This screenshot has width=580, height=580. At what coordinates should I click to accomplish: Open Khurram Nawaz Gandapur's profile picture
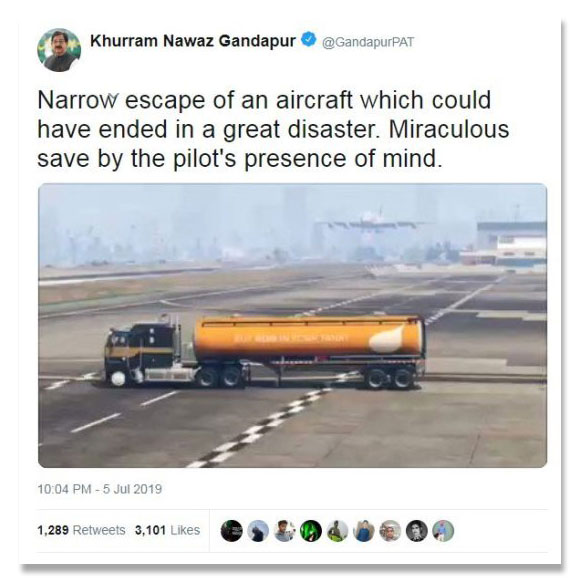click(59, 50)
